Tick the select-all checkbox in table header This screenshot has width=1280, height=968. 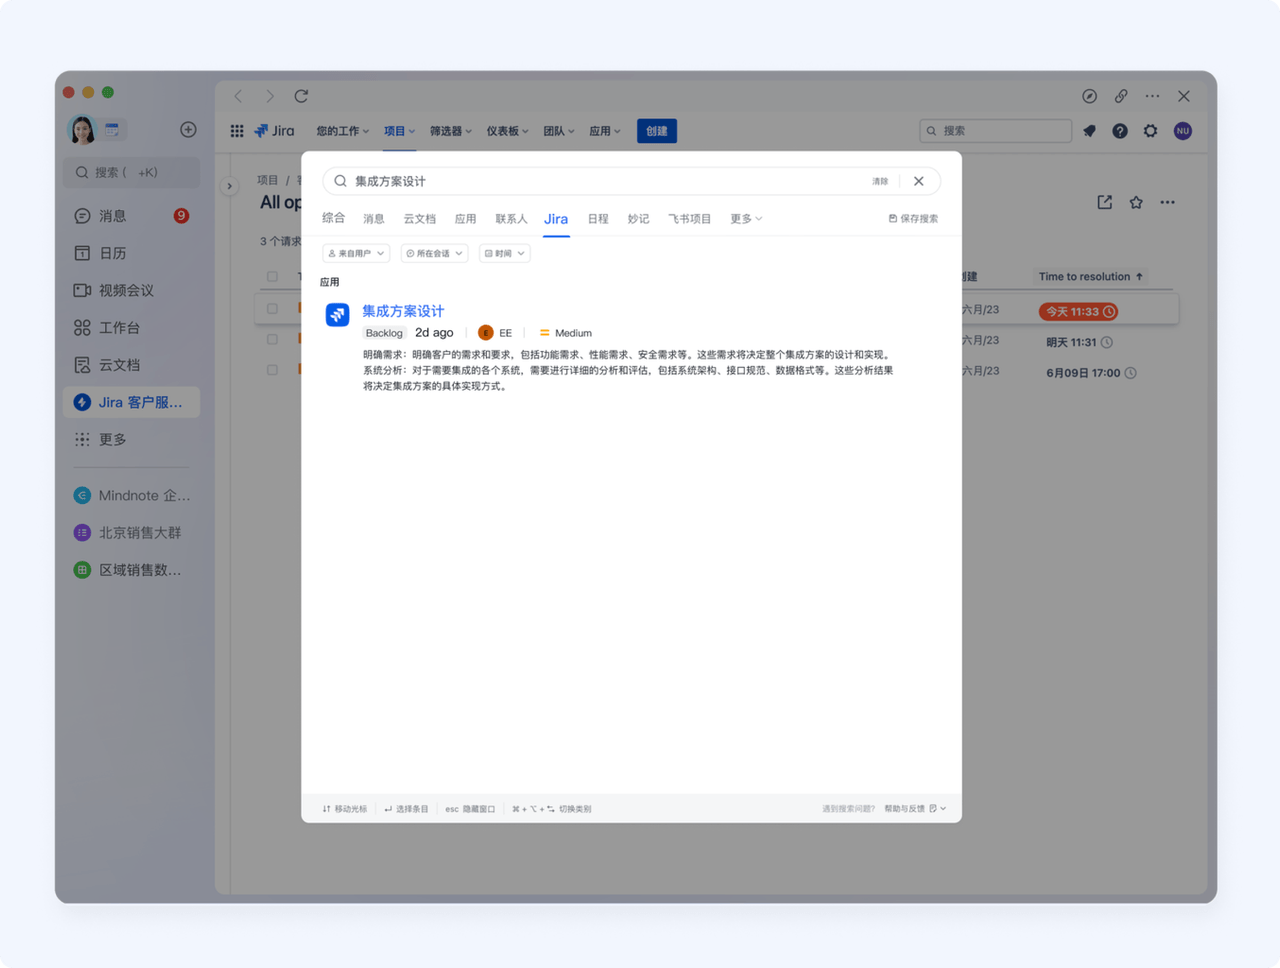pos(272,276)
